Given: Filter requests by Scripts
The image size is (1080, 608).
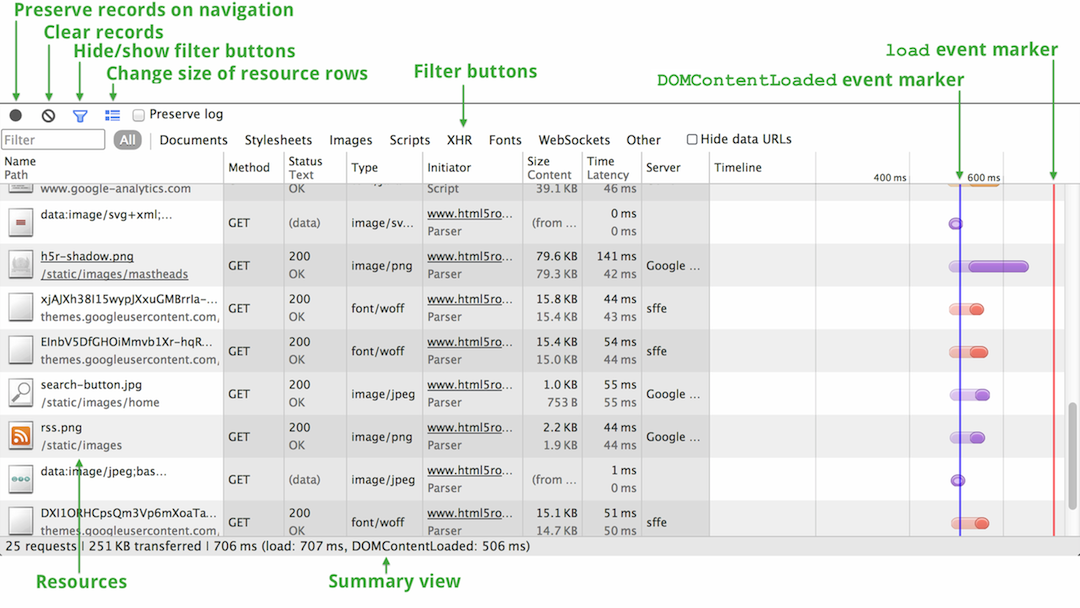Looking at the screenshot, I should tap(409, 140).
